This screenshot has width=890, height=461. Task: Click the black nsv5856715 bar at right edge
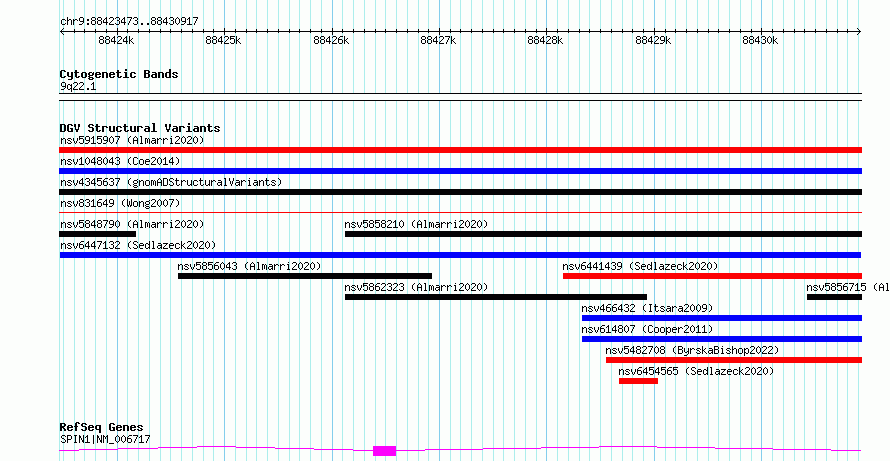tap(834, 297)
